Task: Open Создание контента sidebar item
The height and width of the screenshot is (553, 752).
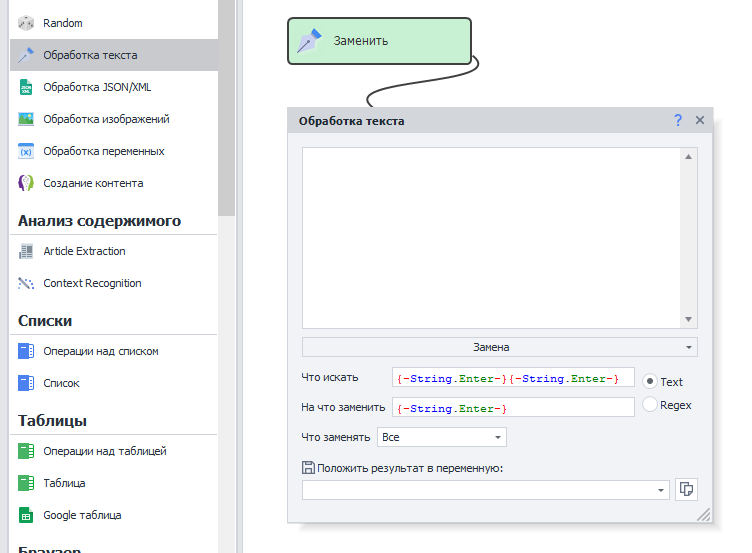Action: click(114, 183)
